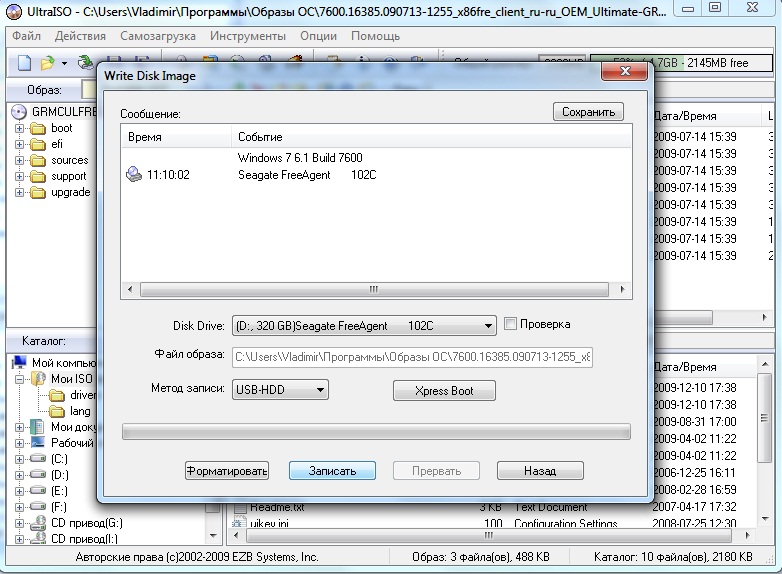Open the Действия menu
The height and width of the screenshot is (574, 782).
(x=80, y=36)
